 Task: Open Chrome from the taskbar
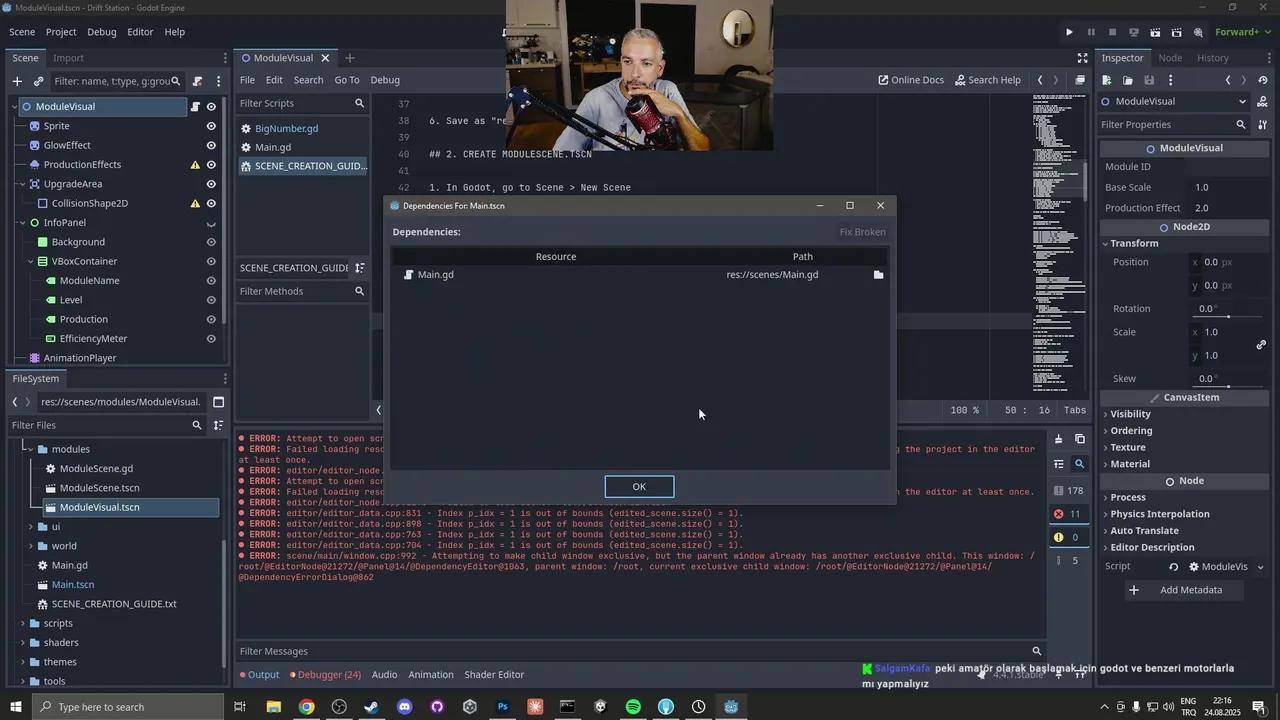(x=306, y=707)
